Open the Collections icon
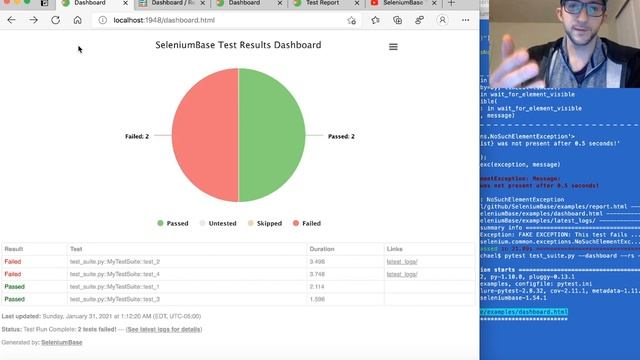 coord(398,20)
